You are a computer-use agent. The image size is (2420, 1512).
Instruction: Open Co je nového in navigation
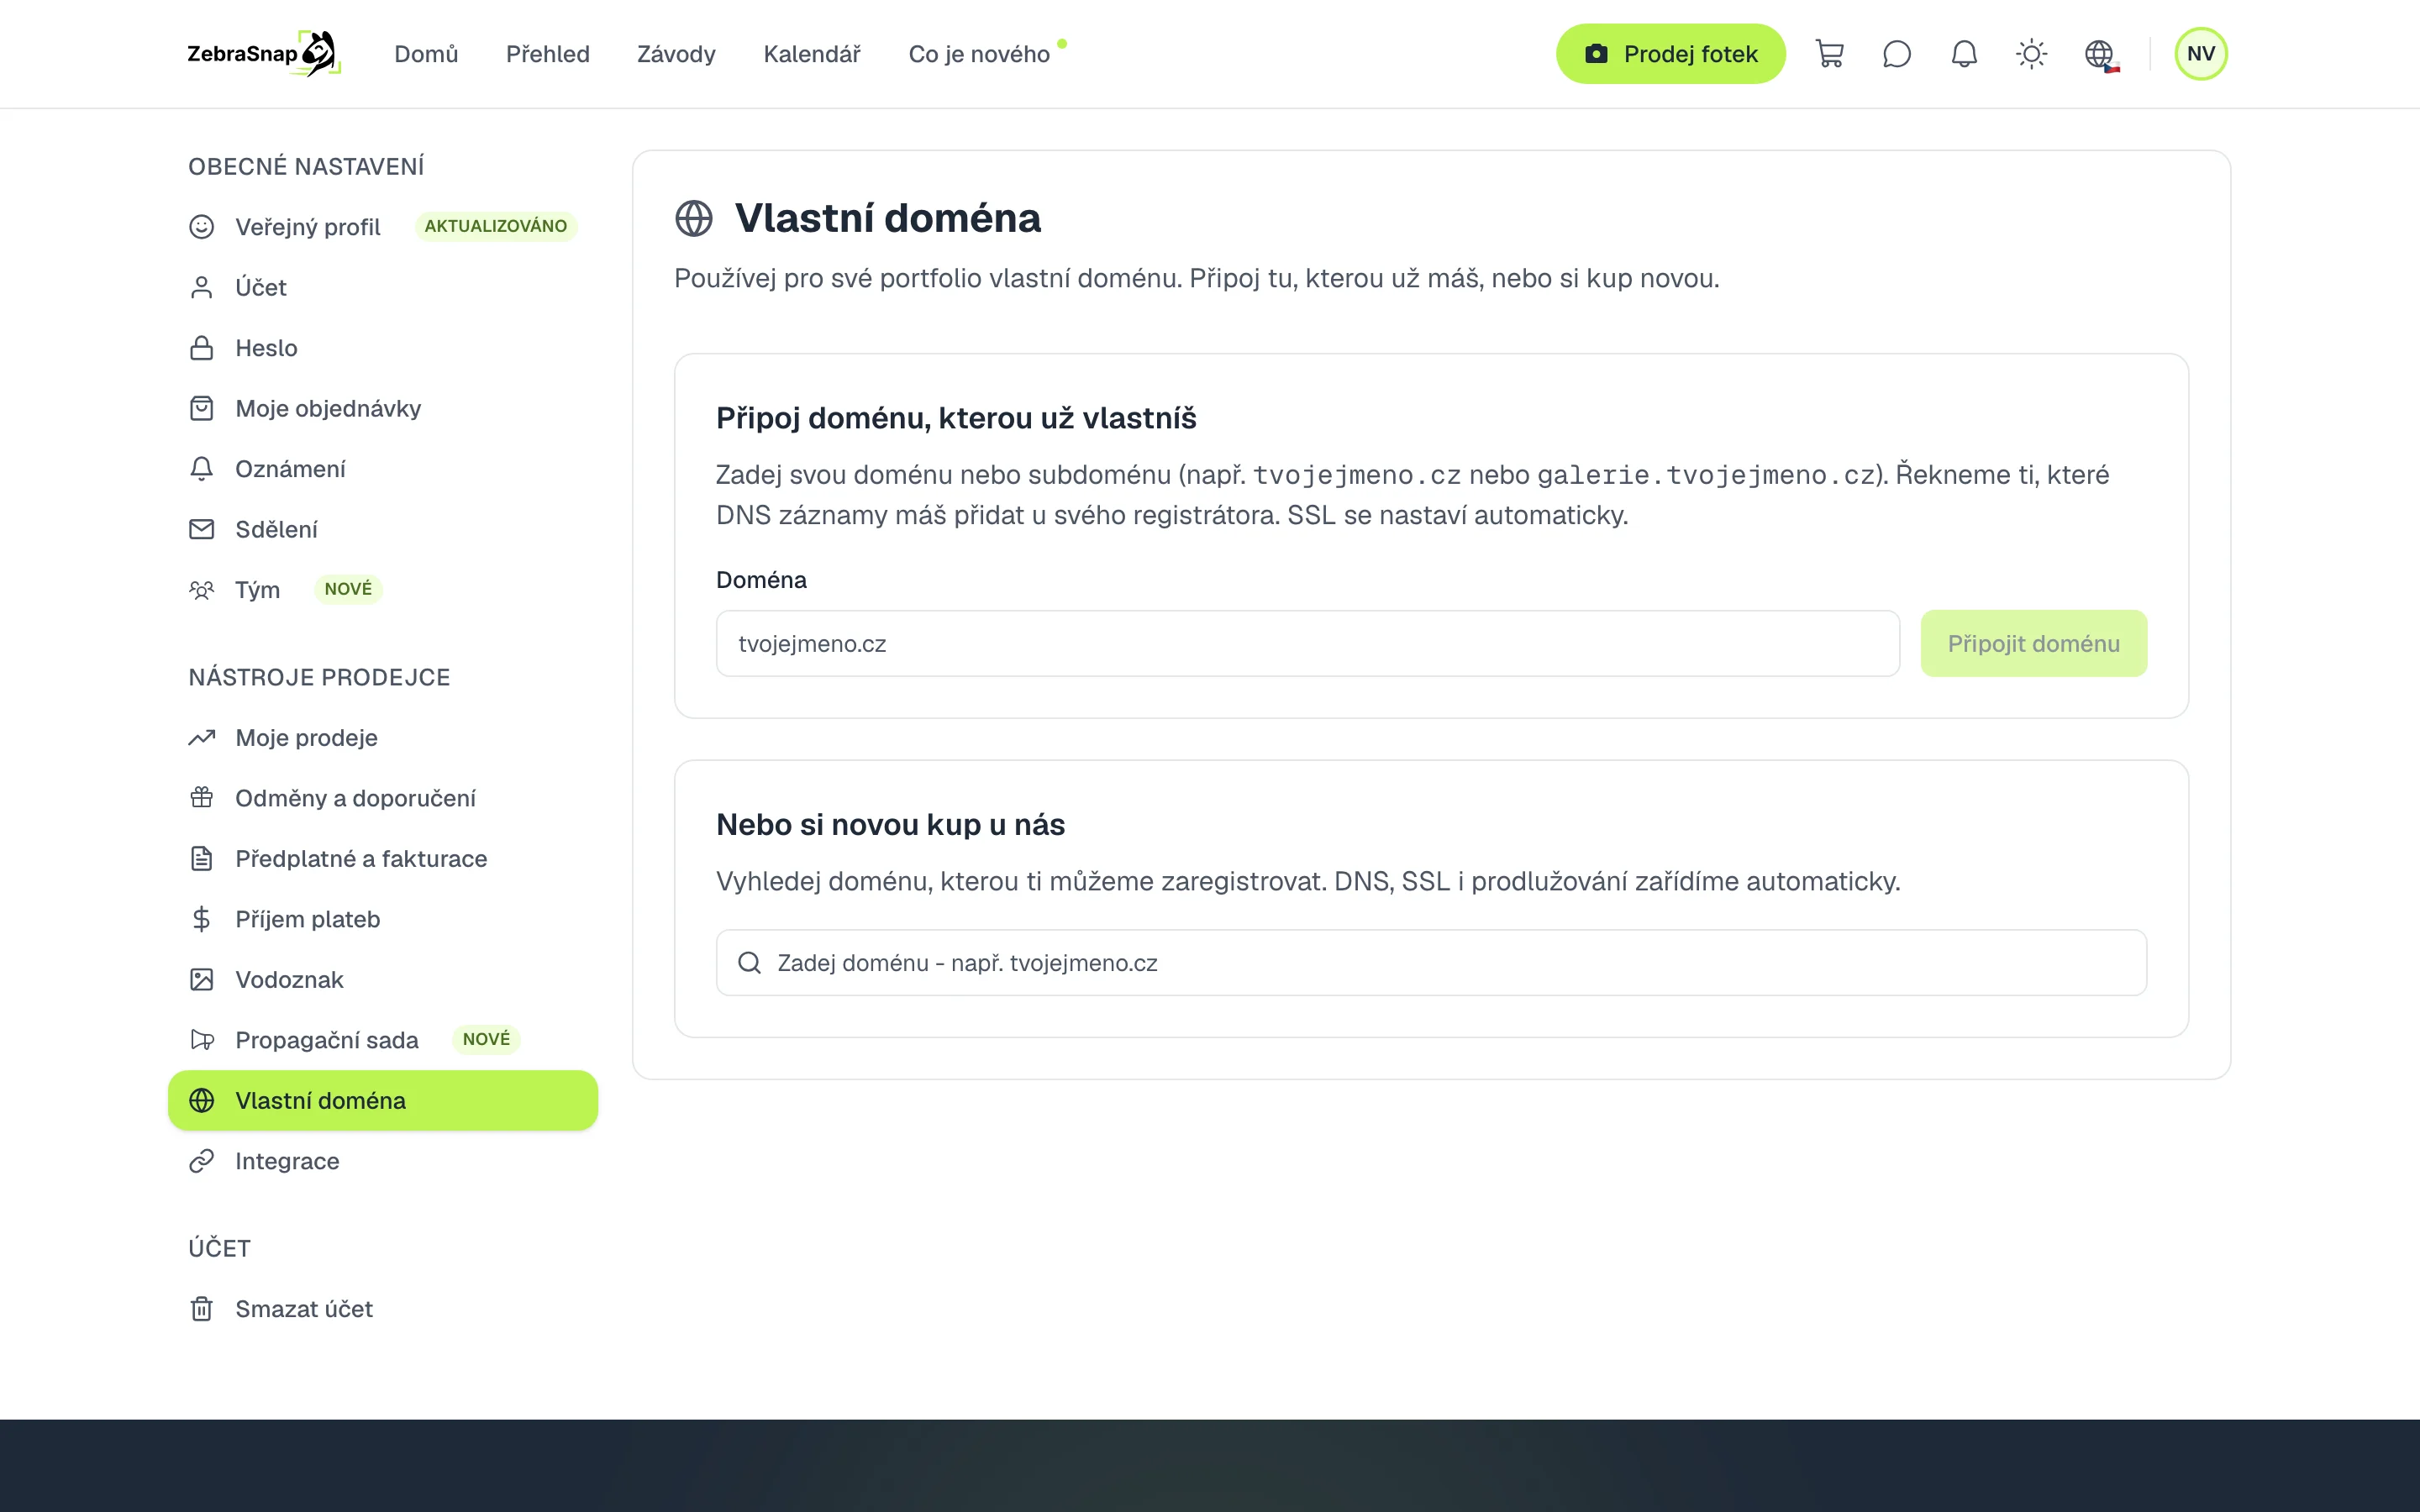click(979, 54)
